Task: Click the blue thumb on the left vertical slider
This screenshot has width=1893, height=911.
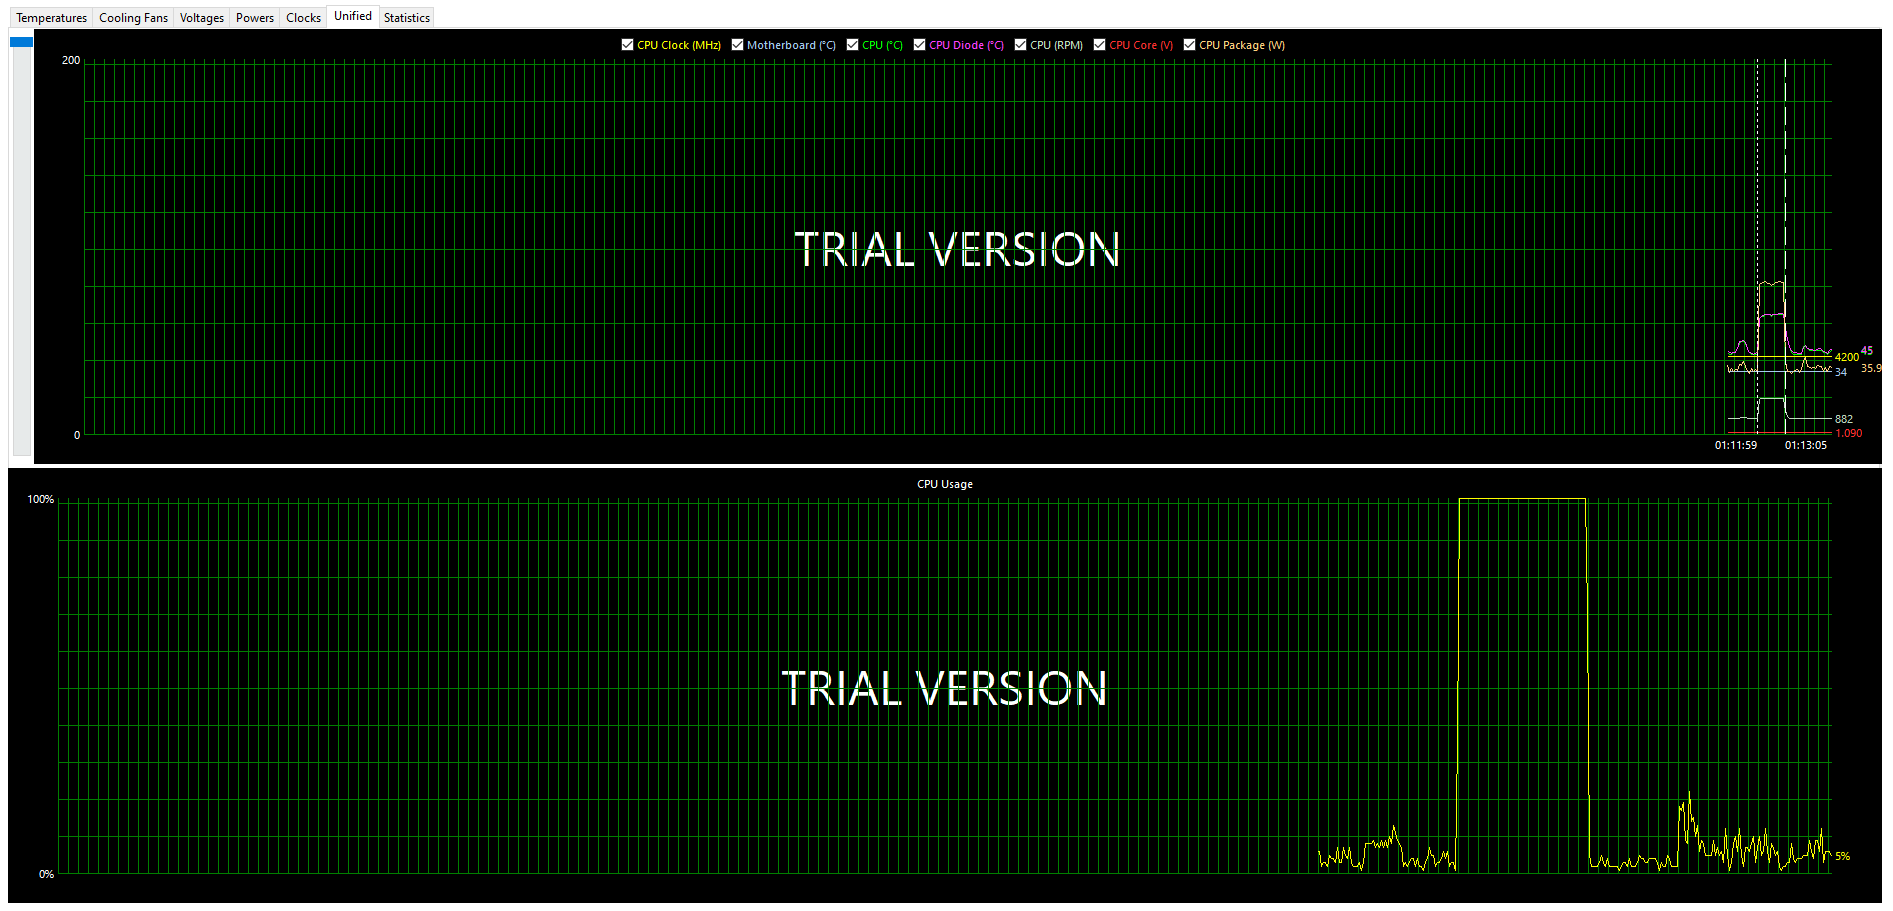Action: (x=21, y=42)
